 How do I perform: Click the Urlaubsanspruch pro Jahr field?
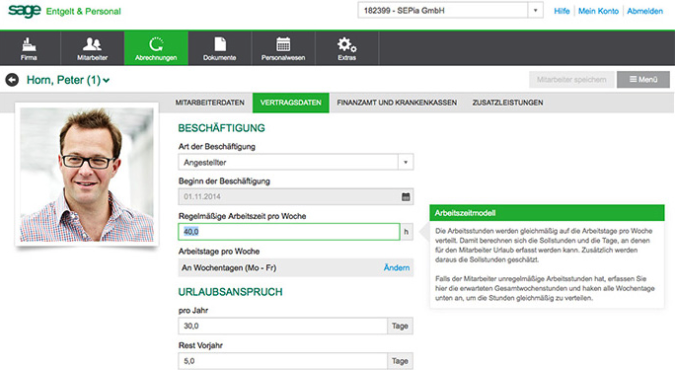click(x=283, y=326)
